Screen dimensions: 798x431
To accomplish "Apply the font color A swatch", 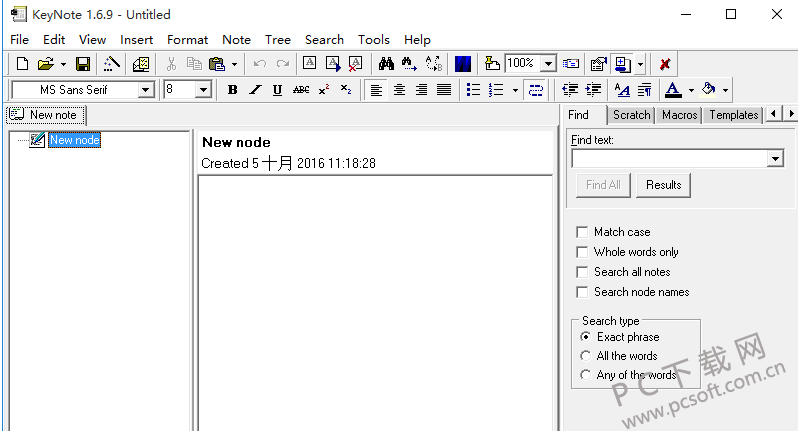I will pyautogui.click(x=673, y=90).
